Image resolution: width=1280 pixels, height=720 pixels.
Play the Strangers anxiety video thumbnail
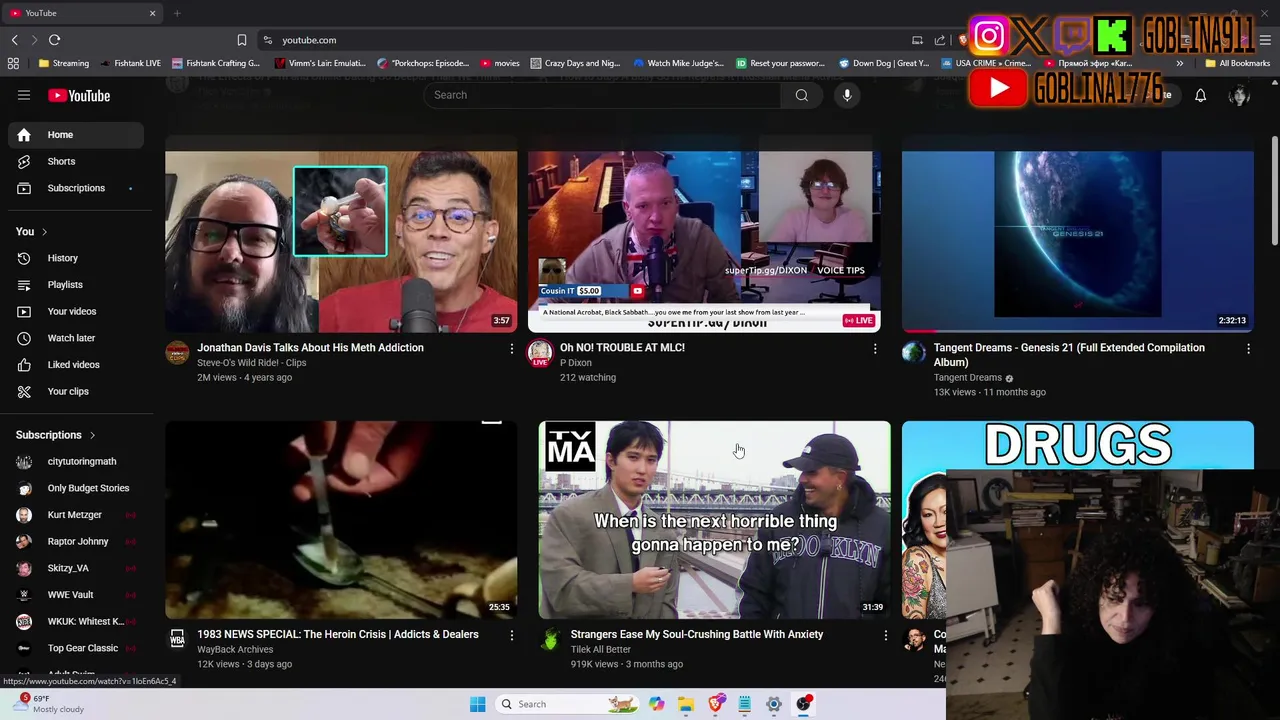[x=714, y=520]
